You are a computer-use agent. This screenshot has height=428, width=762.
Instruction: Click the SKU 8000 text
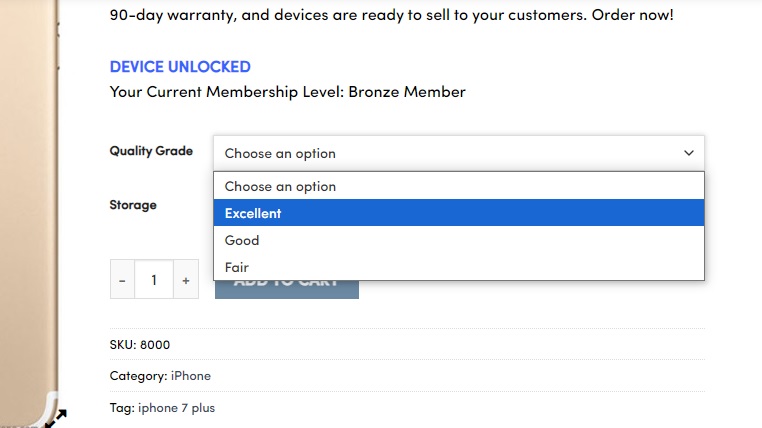tap(140, 345)
